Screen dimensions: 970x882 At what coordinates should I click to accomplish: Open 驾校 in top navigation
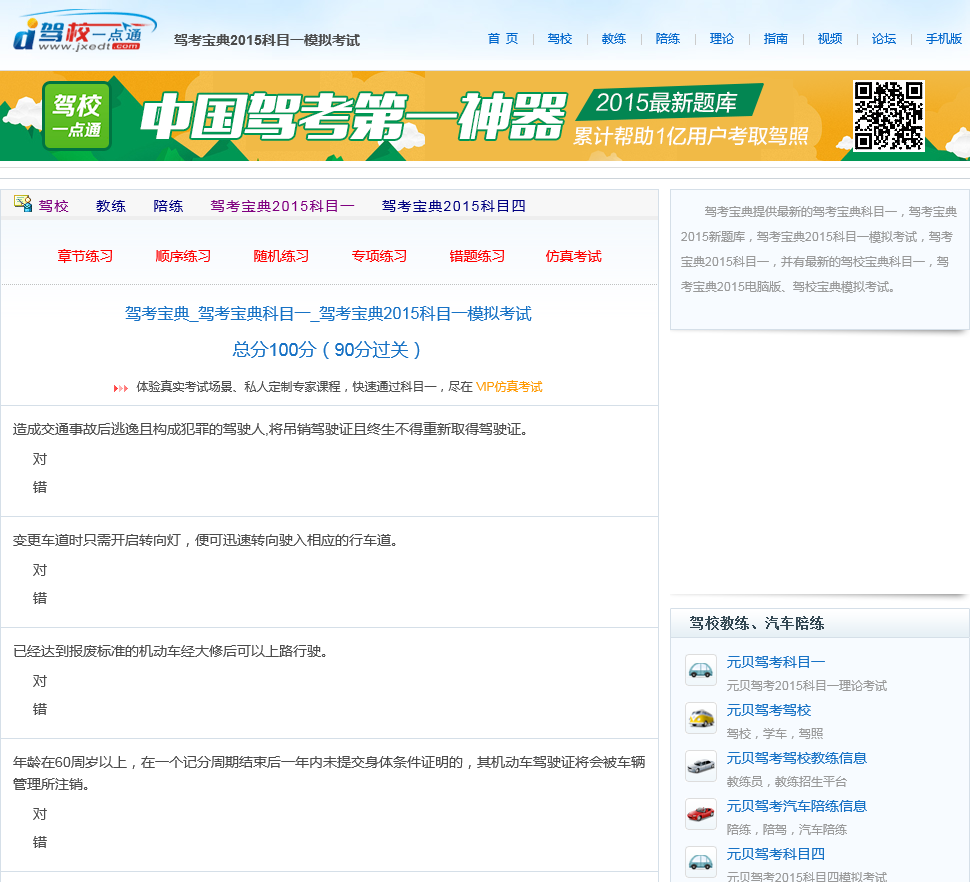(x=560, y=39)
